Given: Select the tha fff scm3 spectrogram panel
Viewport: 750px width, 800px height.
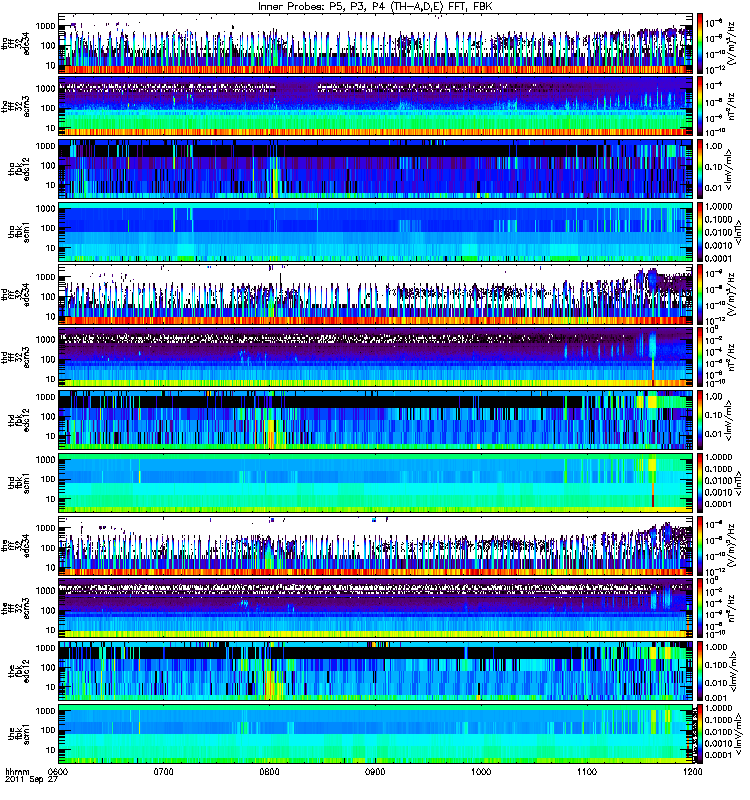Looking at the screenshot, I should (x=376, y=106).
